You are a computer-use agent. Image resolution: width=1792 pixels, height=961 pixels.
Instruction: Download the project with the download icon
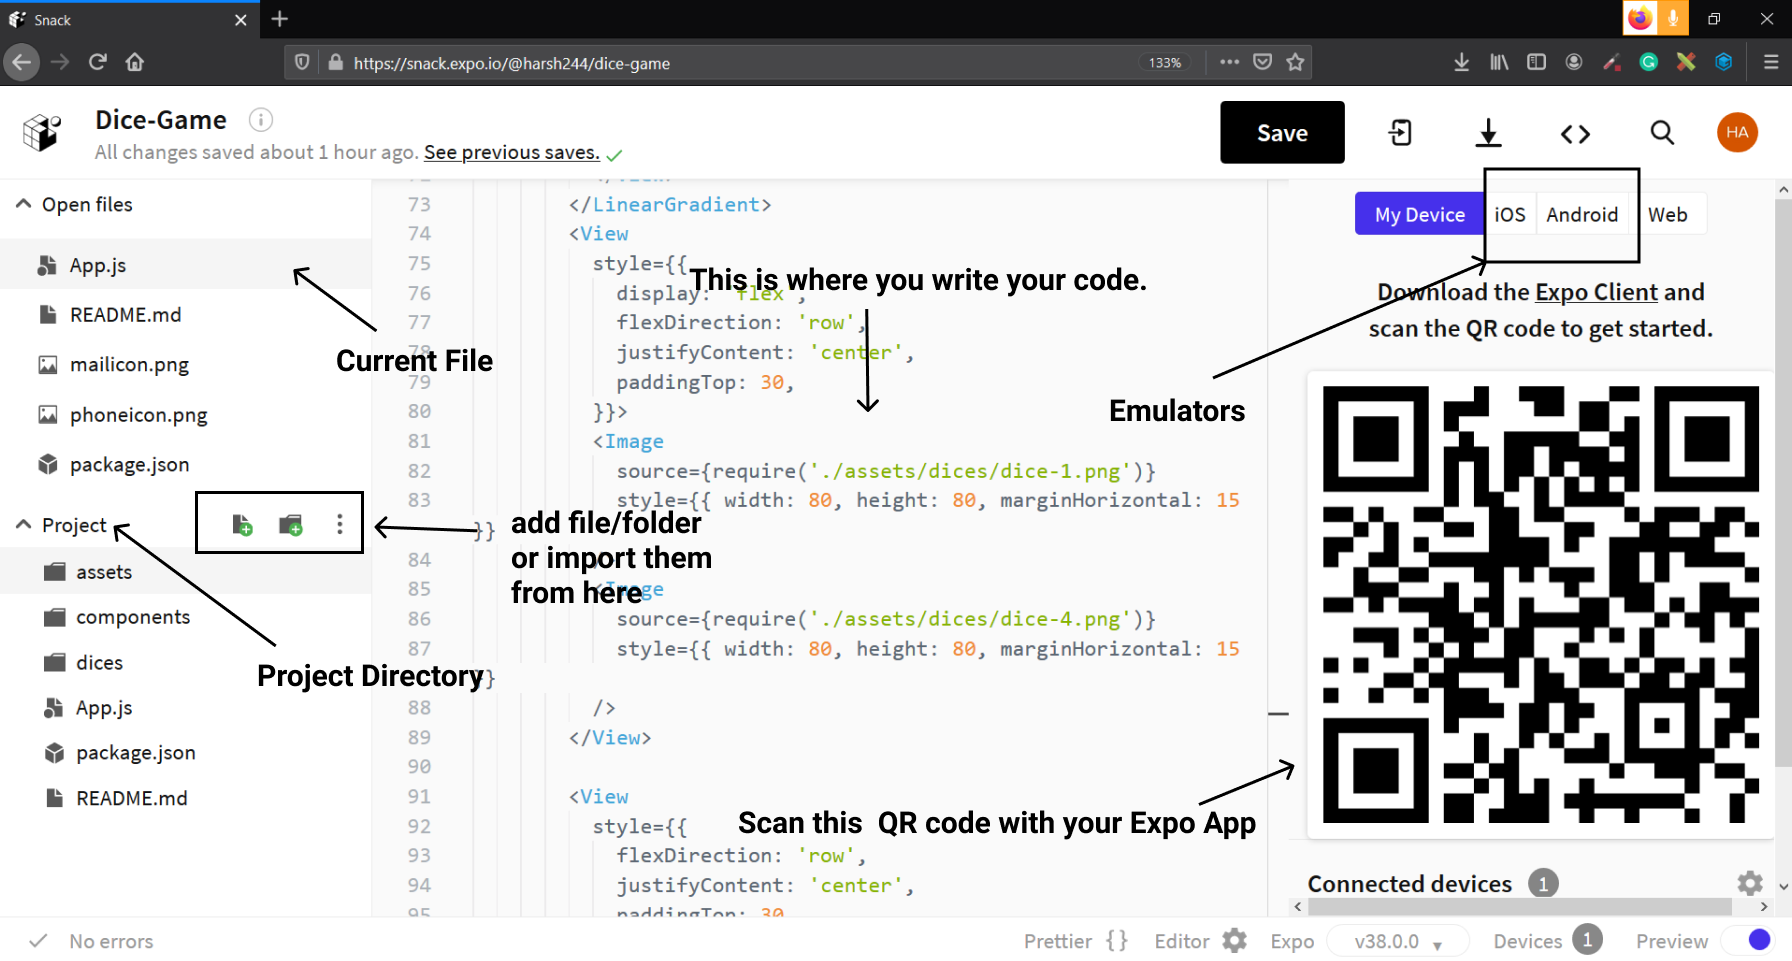(1488, 132)
